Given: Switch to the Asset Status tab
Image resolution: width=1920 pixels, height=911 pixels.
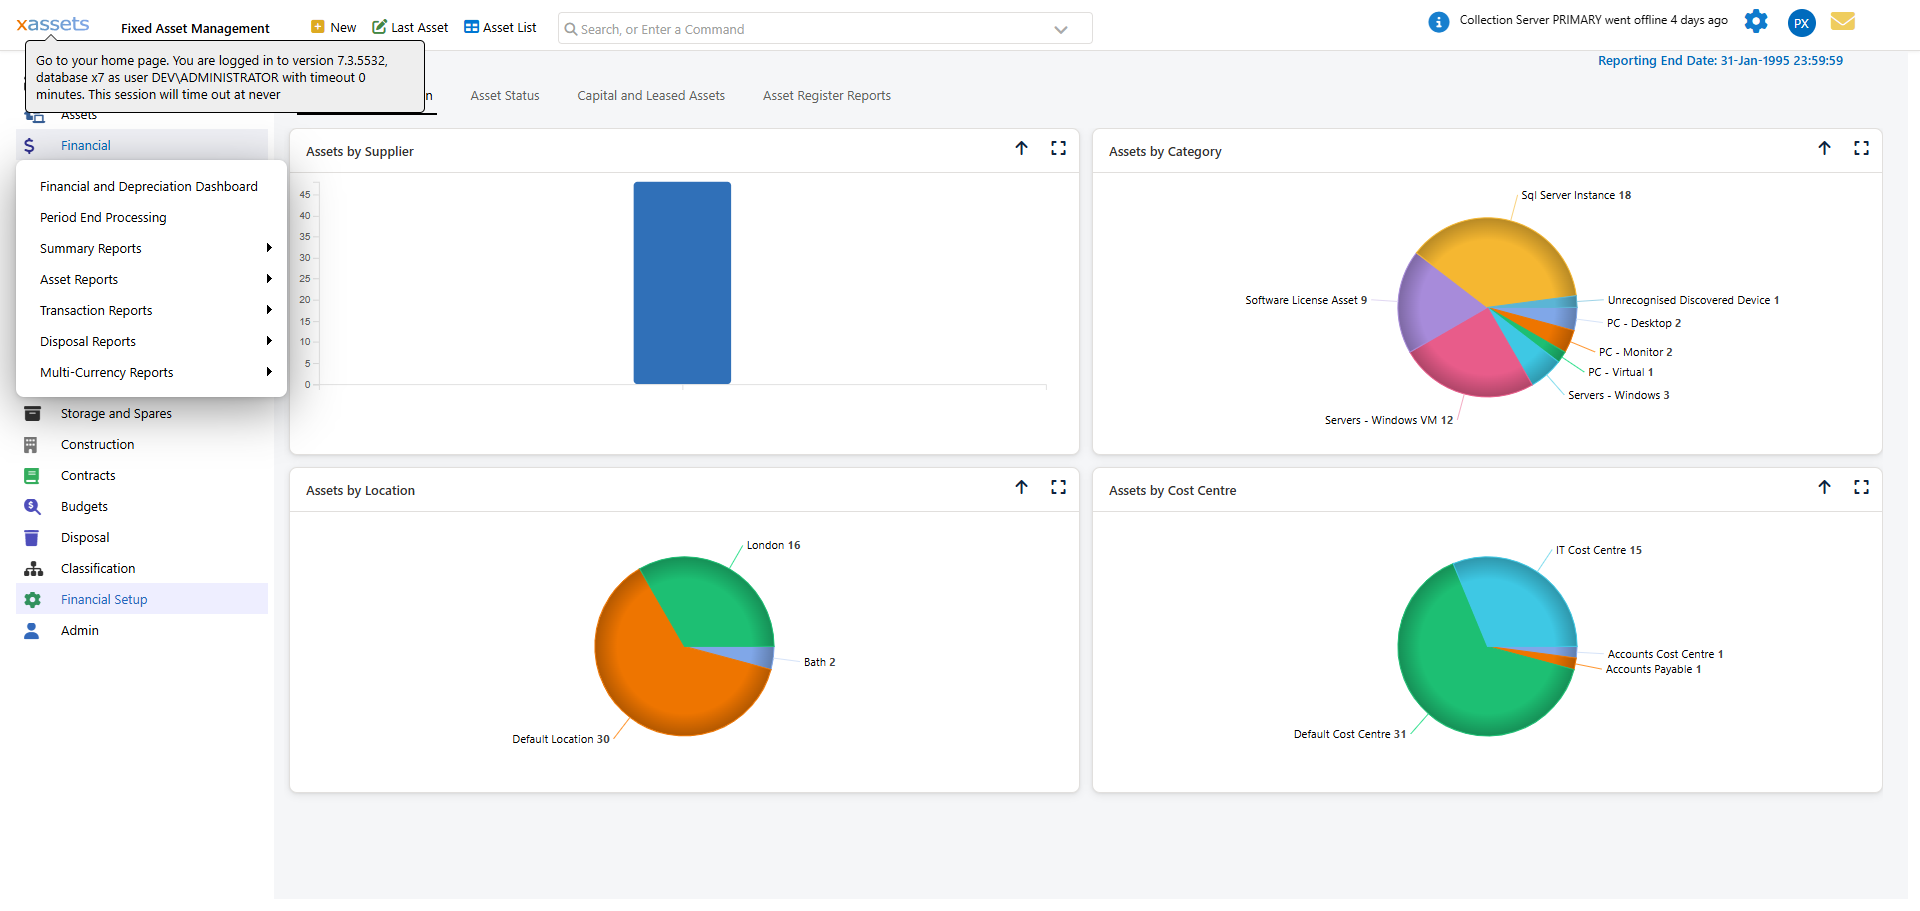Looking at the screenshot, I should (505, 96).
